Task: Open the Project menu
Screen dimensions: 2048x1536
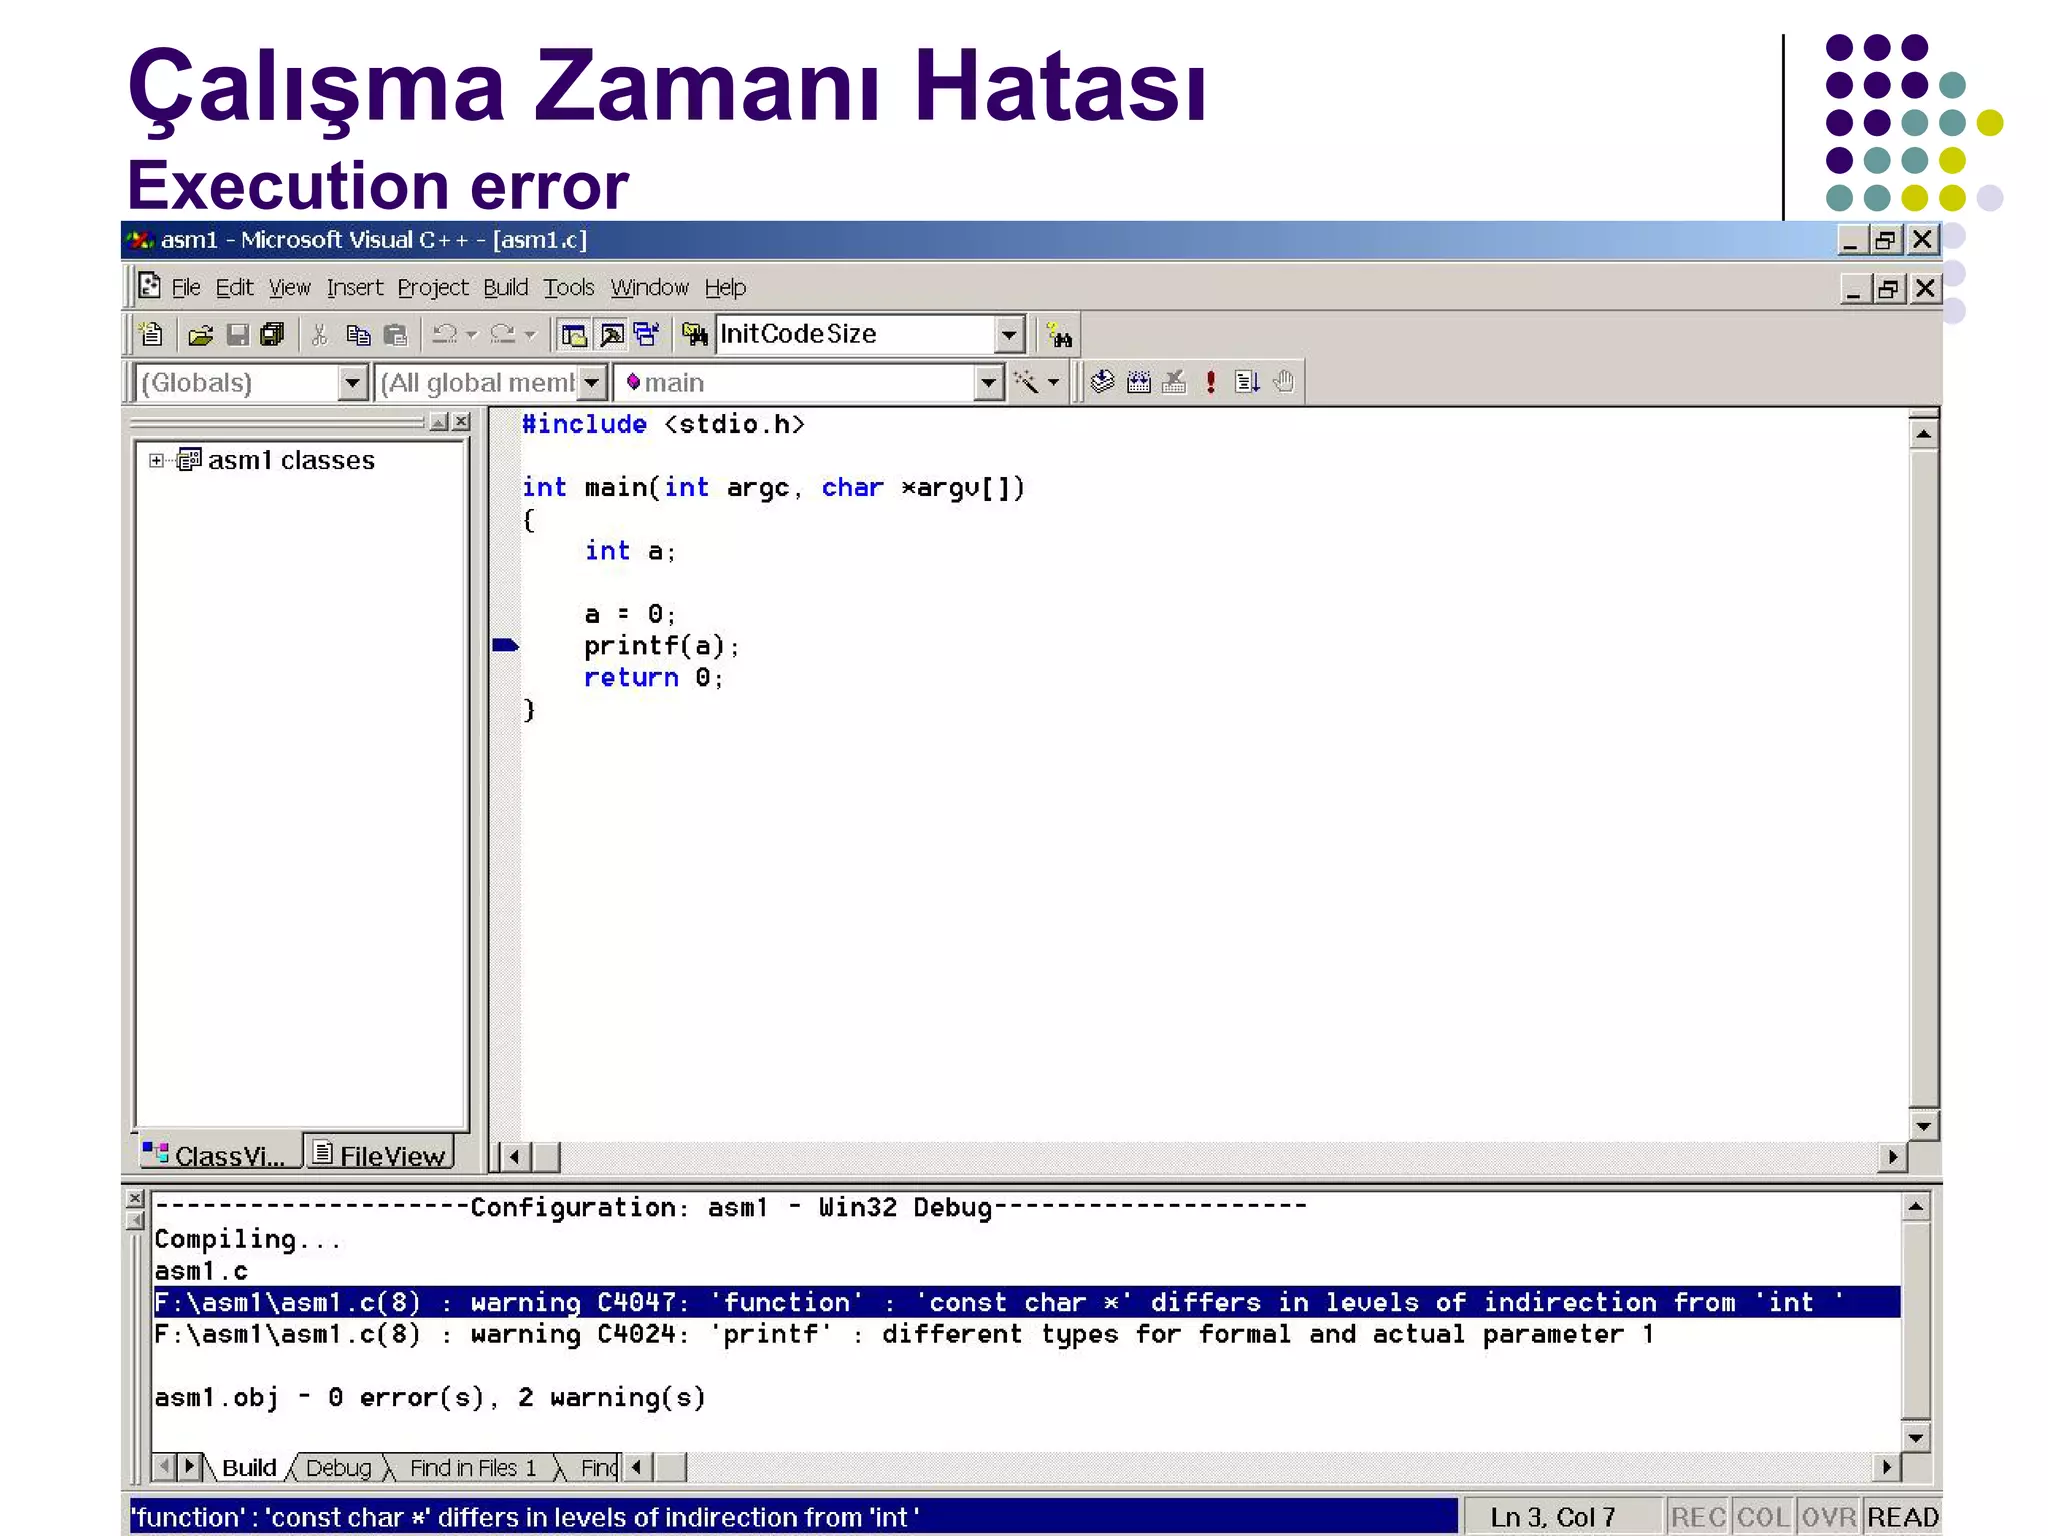Action: 433,288
